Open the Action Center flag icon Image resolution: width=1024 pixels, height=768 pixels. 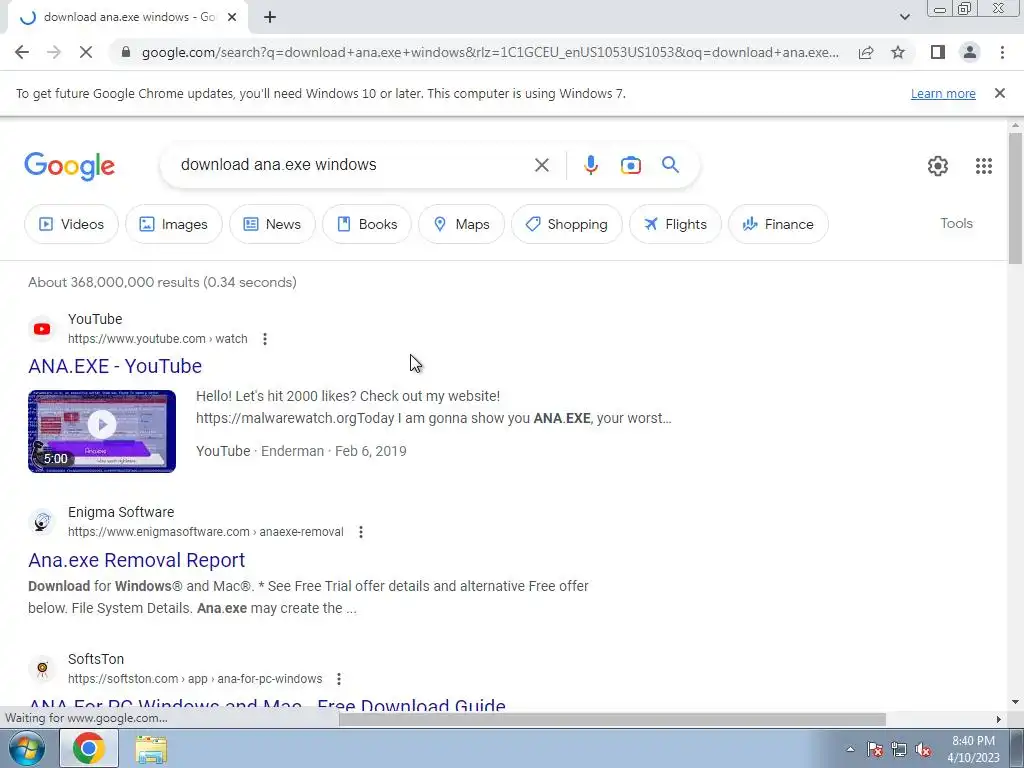[874, 749]
